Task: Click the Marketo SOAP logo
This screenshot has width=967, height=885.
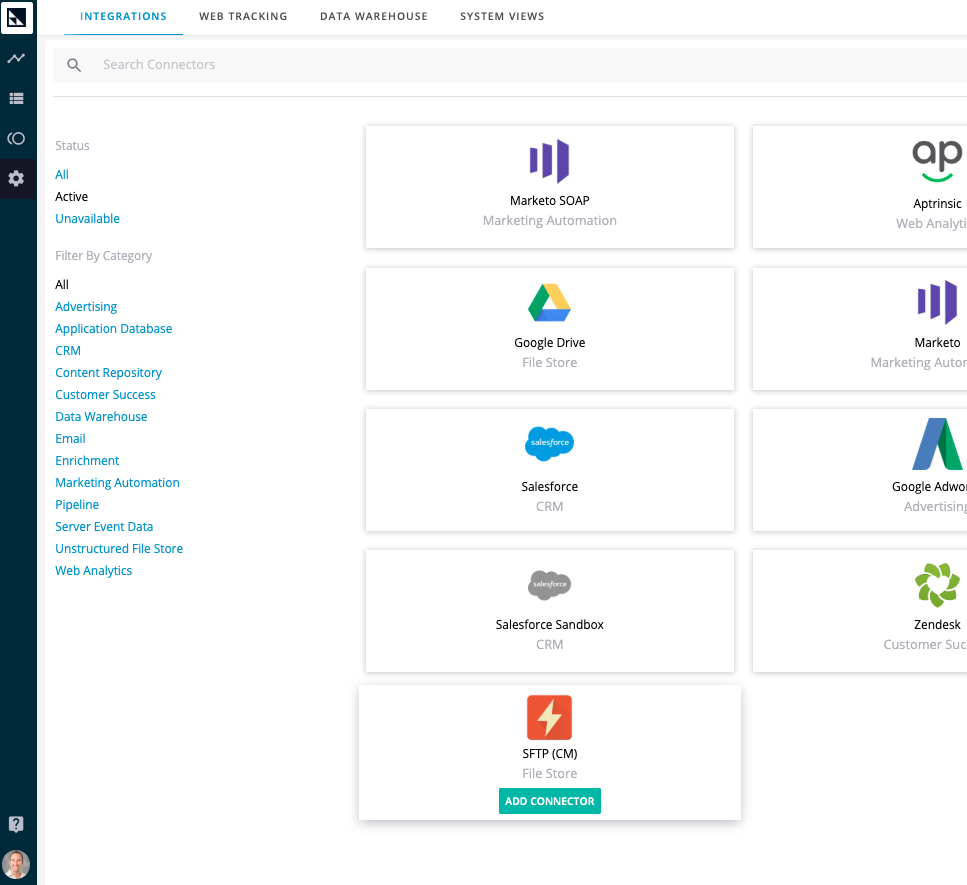Action: click(549, 161)
